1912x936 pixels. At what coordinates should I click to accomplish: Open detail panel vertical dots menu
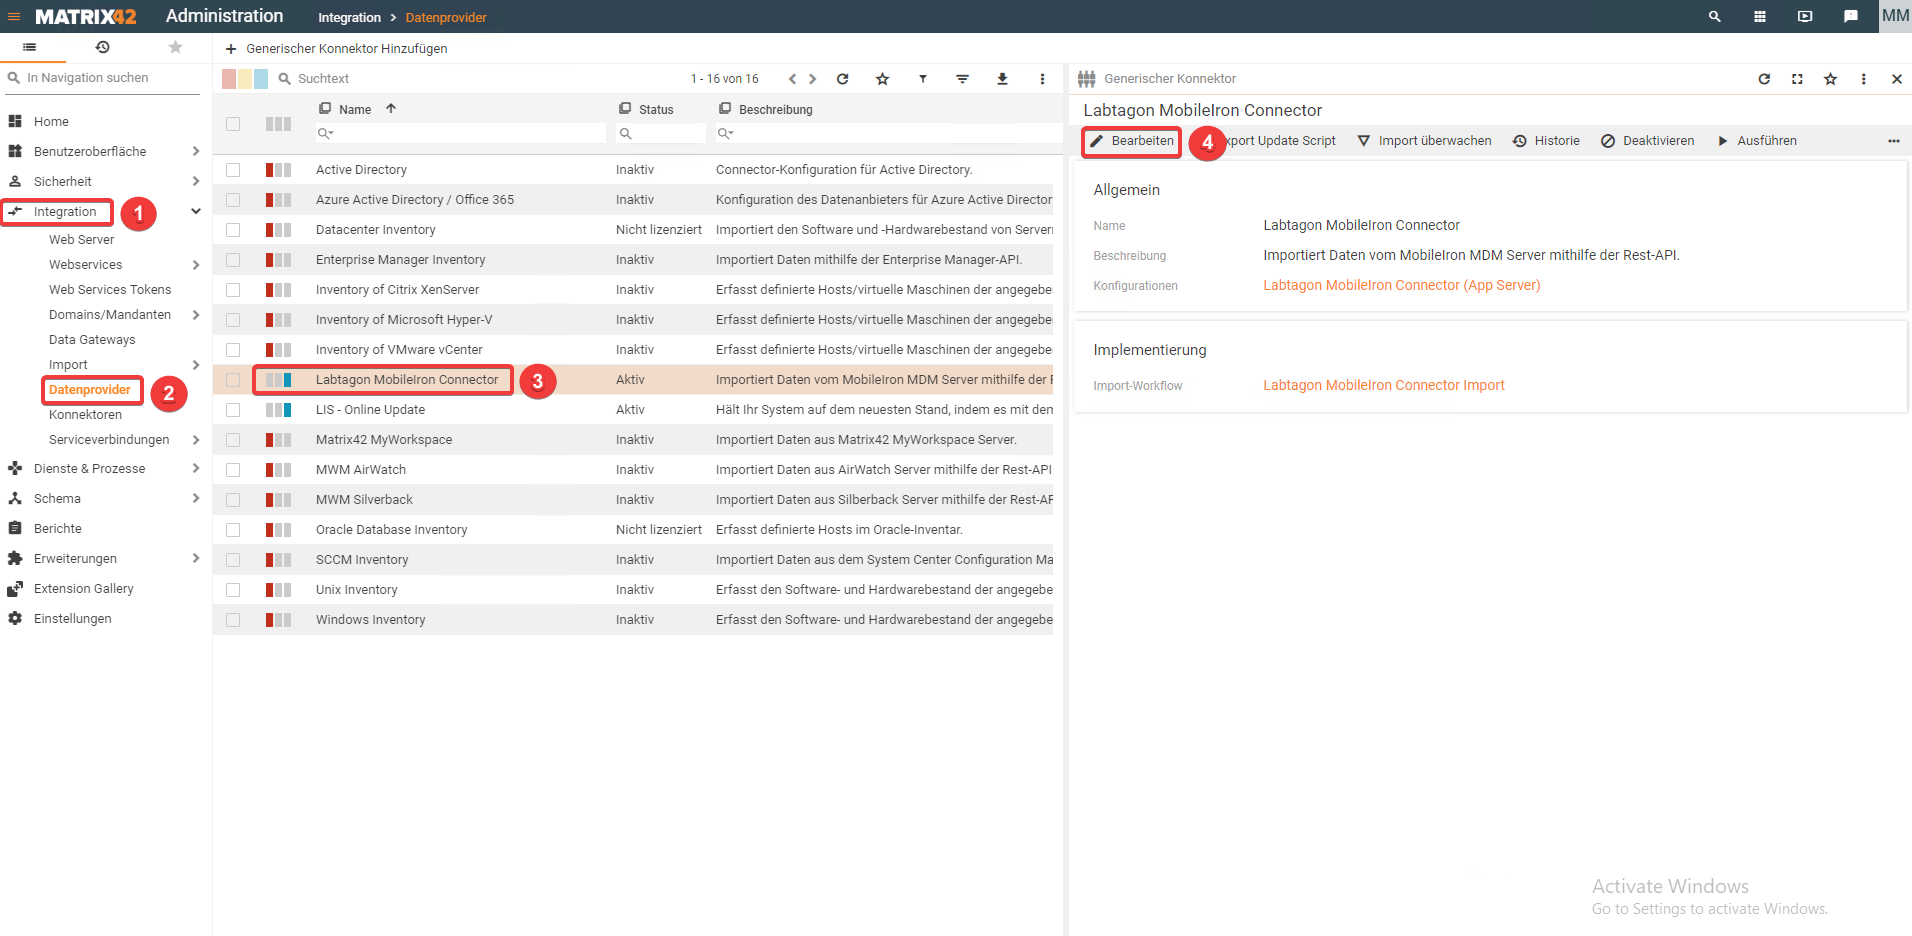[1863, 79]
